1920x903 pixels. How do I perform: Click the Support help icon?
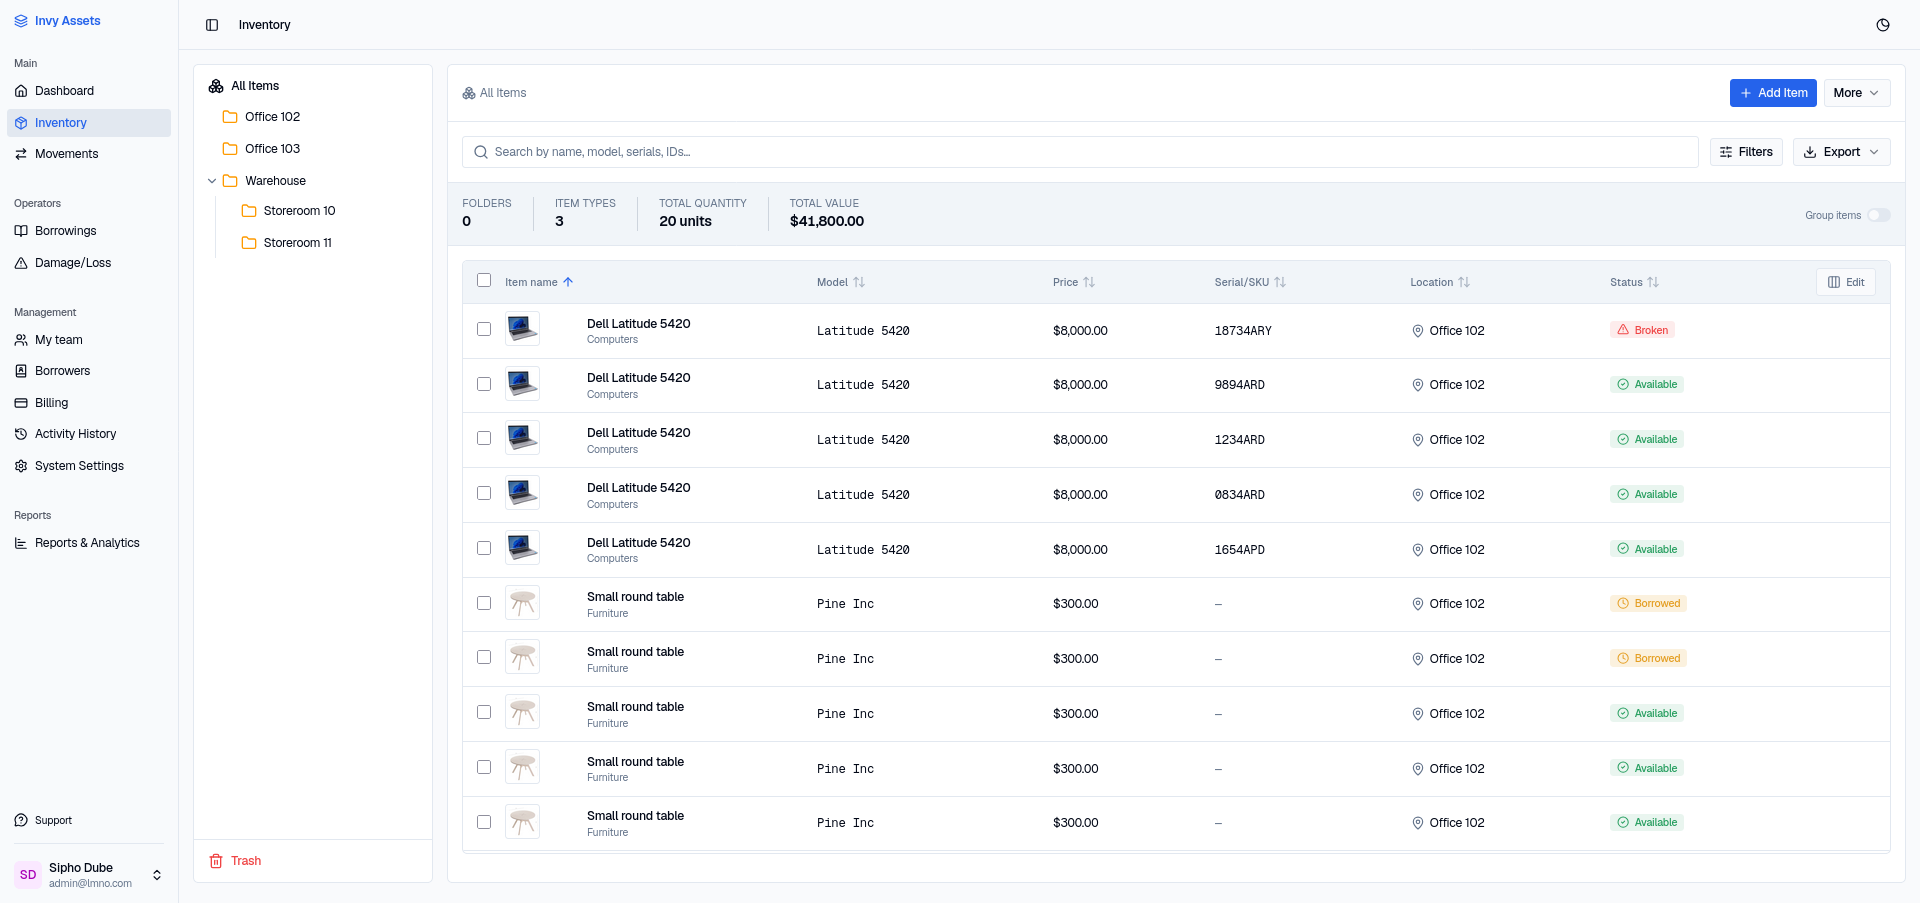(x=21, y=821)
